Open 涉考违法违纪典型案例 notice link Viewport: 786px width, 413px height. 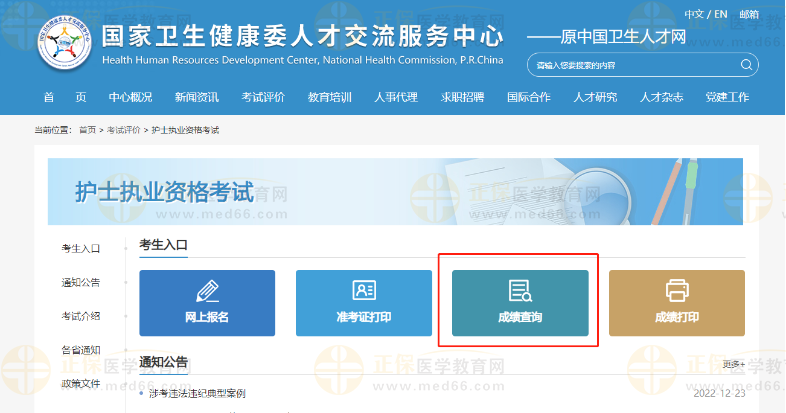point(196,393)
